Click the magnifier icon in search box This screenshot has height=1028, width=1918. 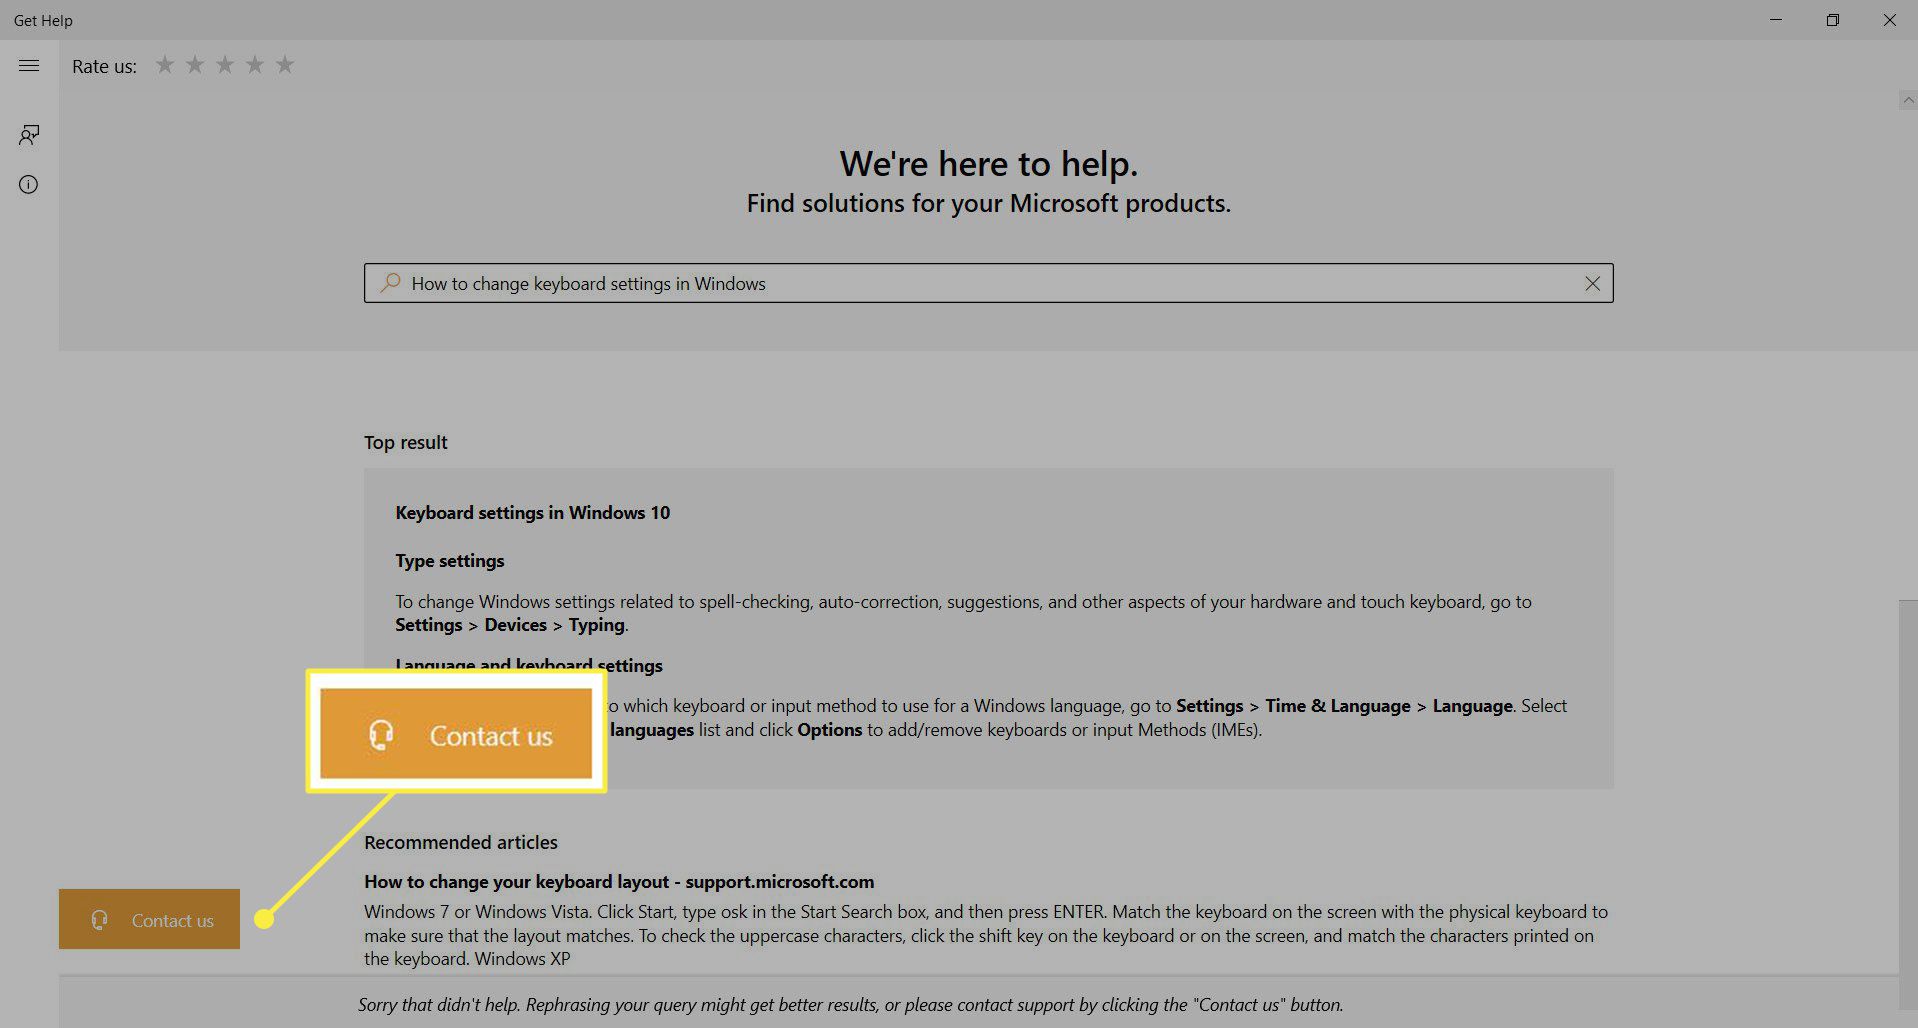tap(390, 283)
